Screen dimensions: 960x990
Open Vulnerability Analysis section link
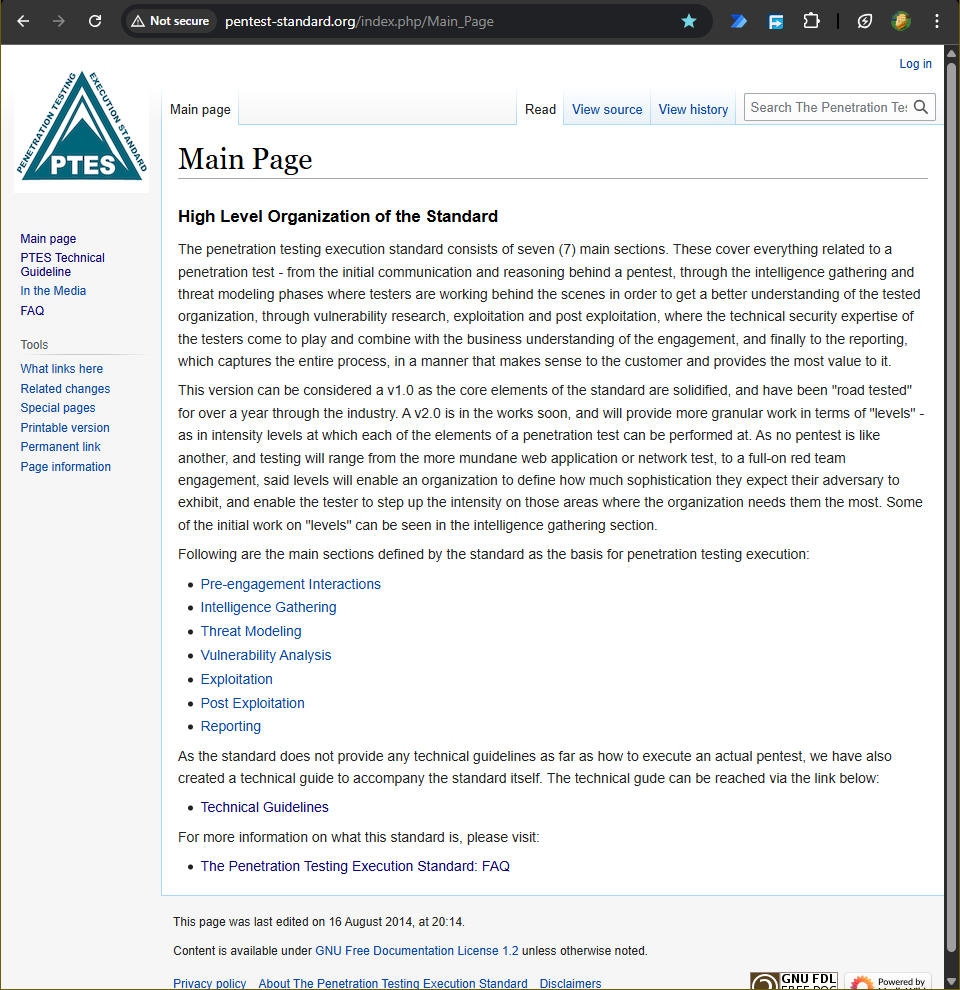[x=265, y=655]
